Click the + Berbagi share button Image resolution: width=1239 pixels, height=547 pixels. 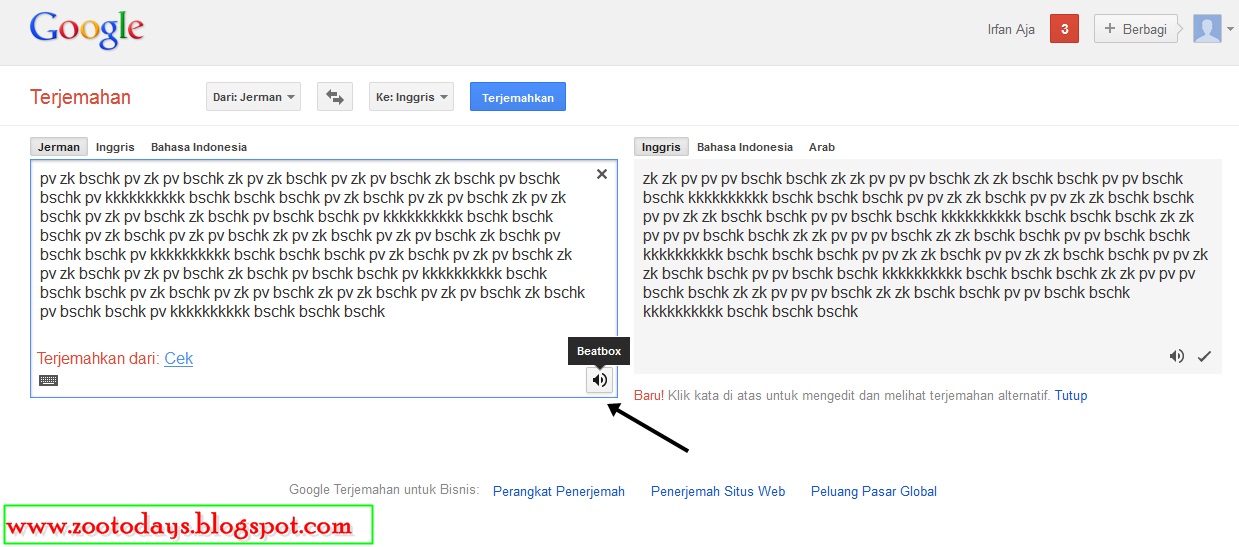click(x=1136, y=29)
